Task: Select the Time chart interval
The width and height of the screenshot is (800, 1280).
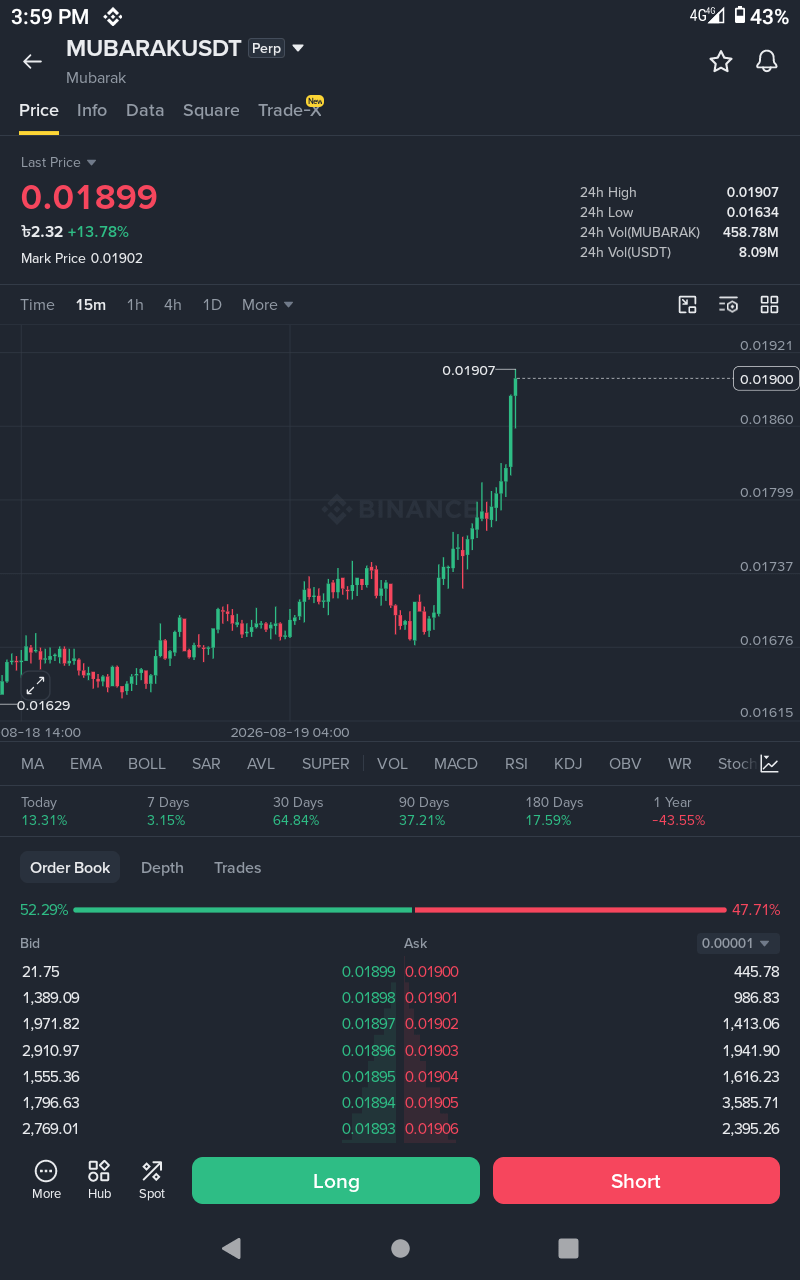Action: pyautogui.click(x=37, y=305)
